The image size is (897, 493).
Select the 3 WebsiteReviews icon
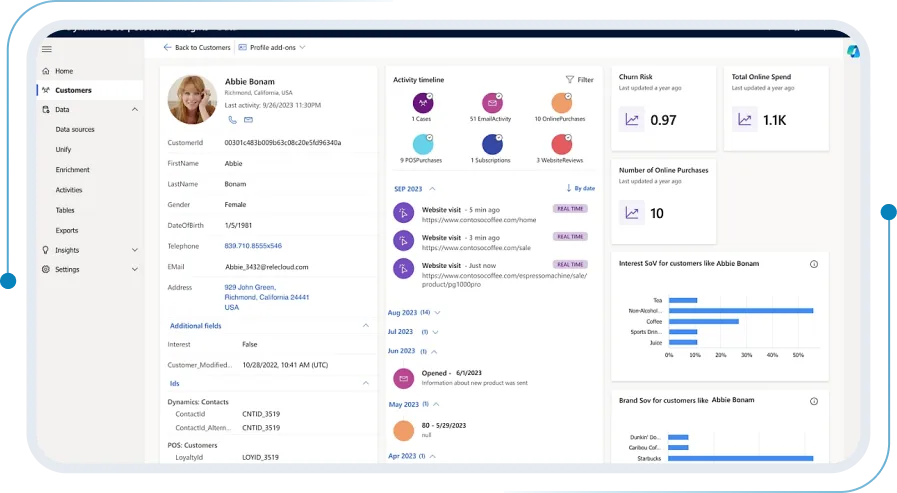coord(561,145)
